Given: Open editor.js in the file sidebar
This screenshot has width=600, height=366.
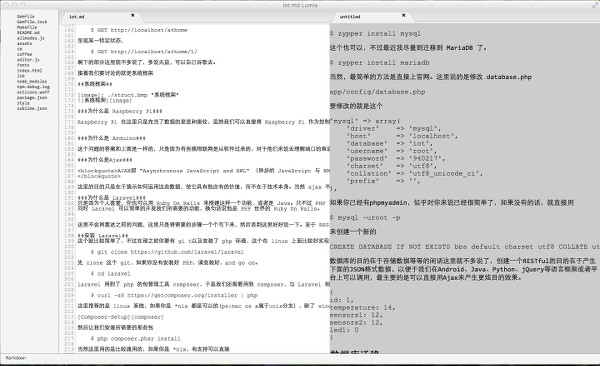Looking at the screenshot, I should coord(28,60).
